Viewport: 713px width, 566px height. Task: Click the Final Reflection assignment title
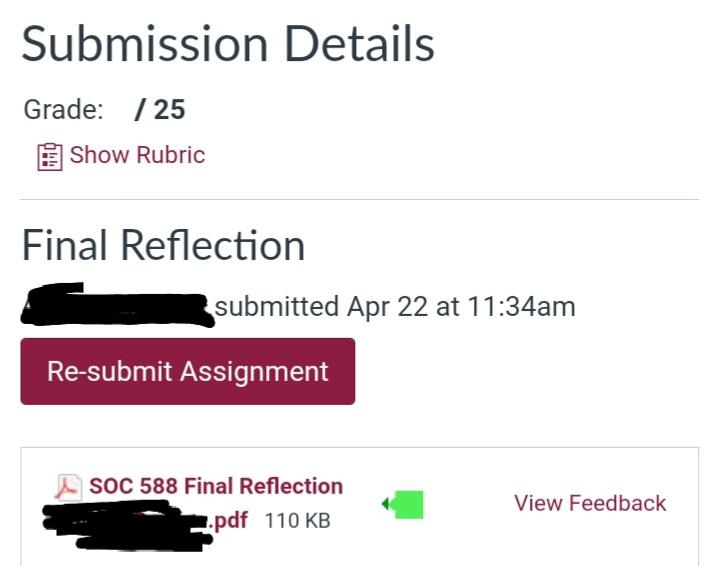click(x=163, y=245)
